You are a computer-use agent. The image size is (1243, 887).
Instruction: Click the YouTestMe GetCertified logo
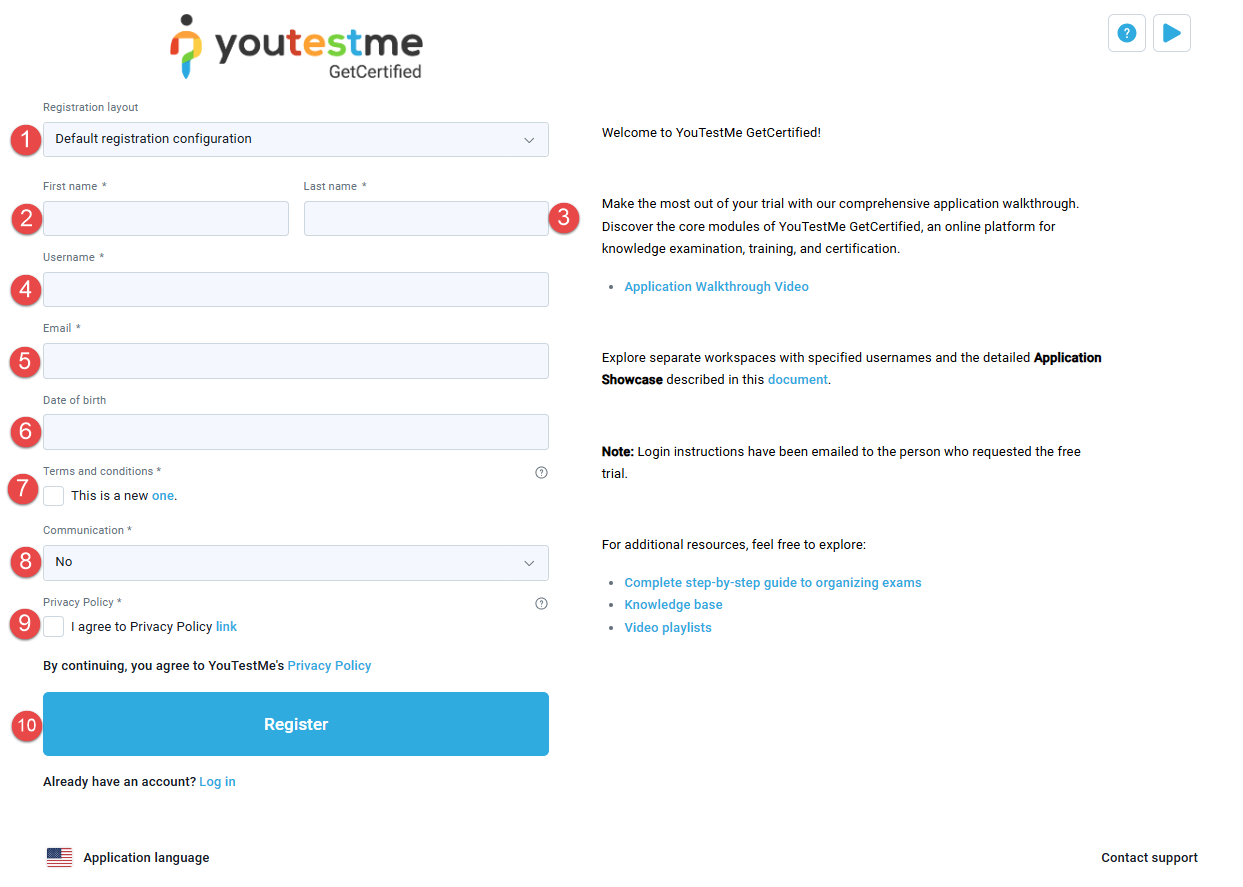[297, 47]
